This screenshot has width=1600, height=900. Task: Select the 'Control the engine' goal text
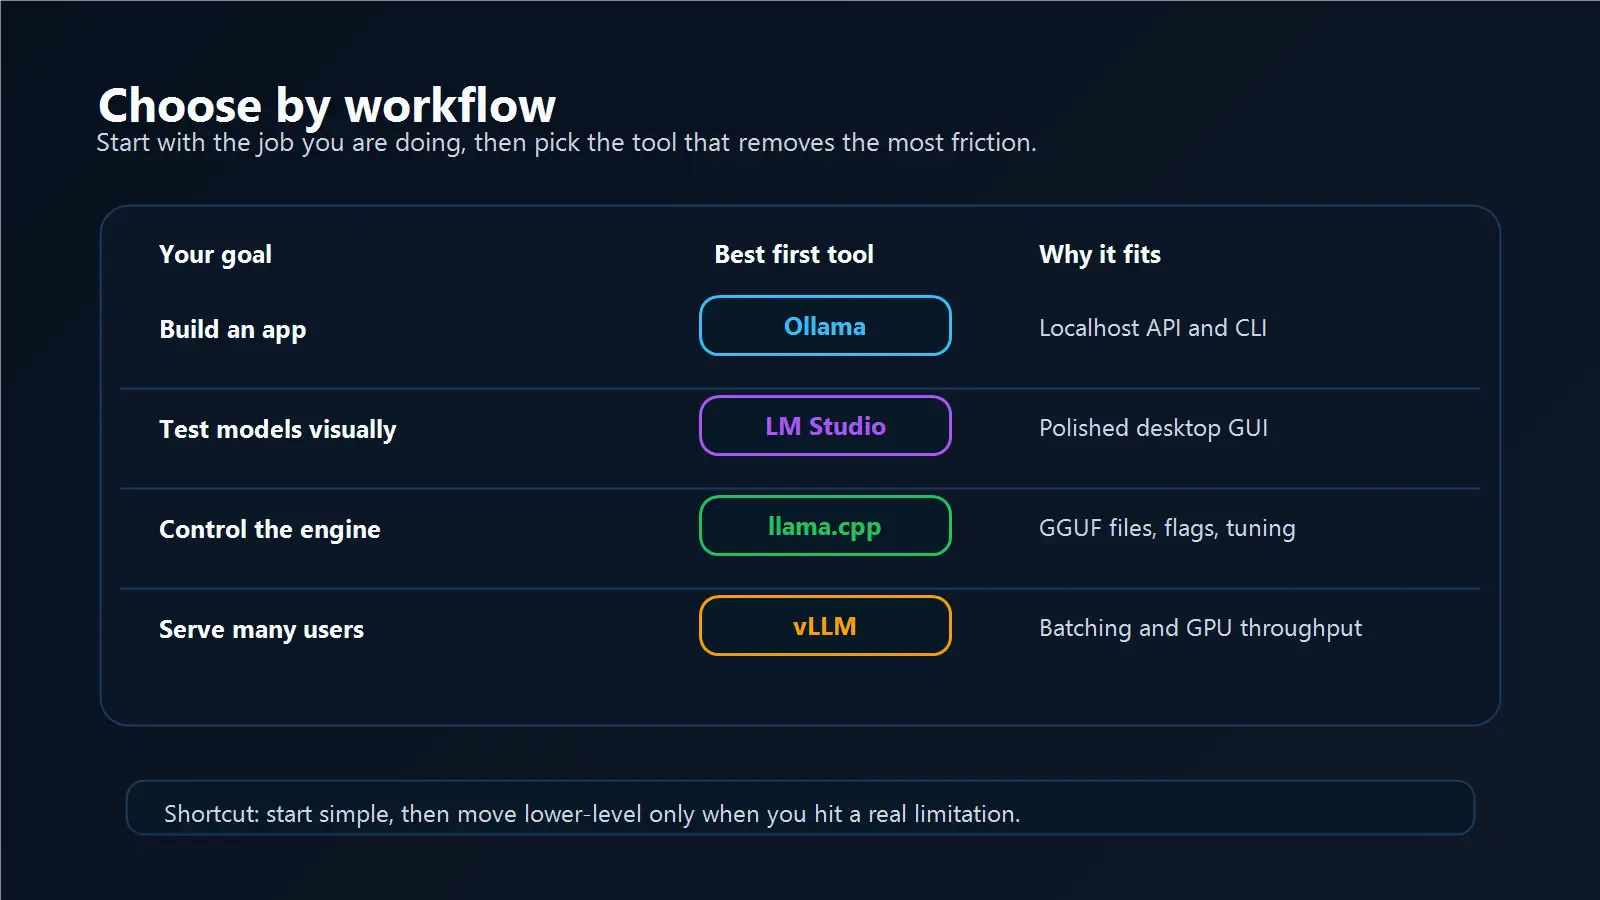[270, 530]
